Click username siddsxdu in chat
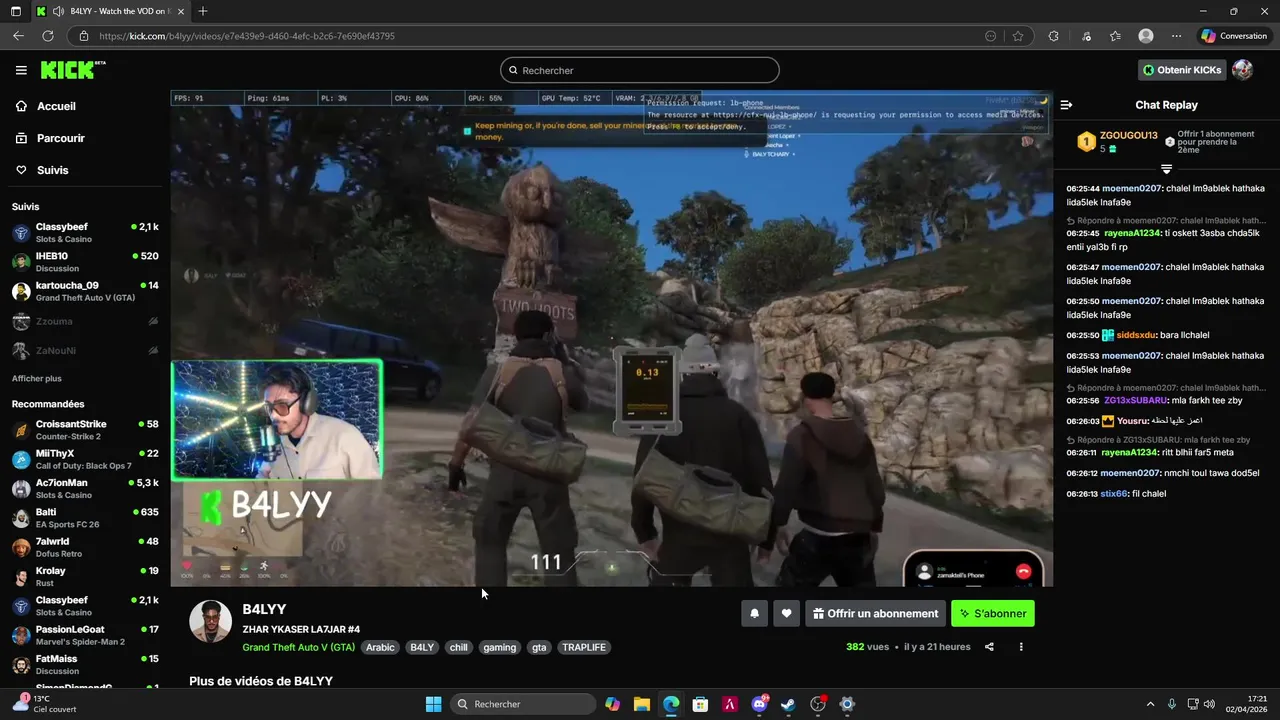Image resolution: width=1280 pixels, height=720 pixels. click(x=1135, y=335)
